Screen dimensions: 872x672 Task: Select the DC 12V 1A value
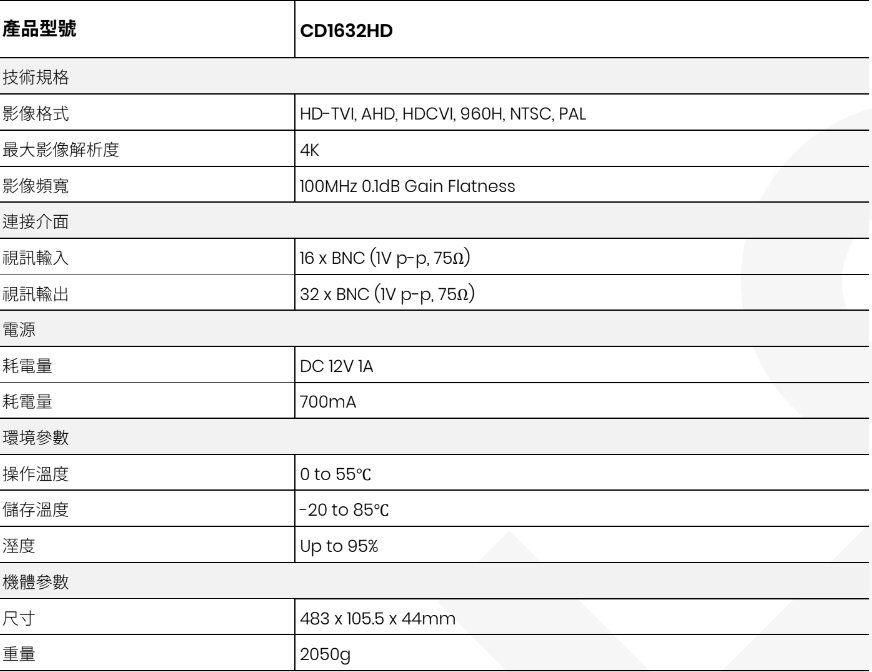click(336, 366)
